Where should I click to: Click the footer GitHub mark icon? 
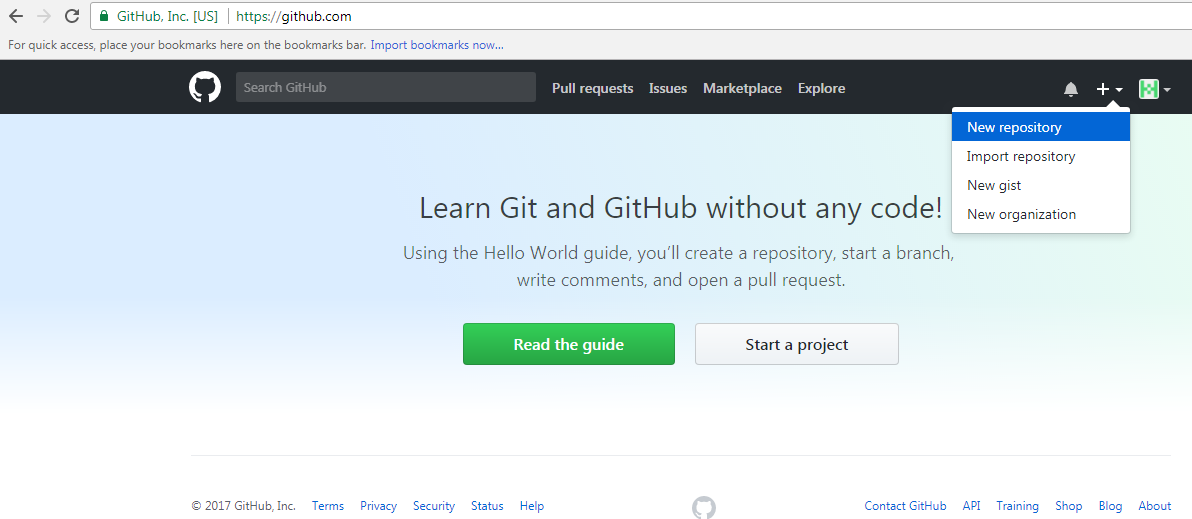click(x=704, y=507)
